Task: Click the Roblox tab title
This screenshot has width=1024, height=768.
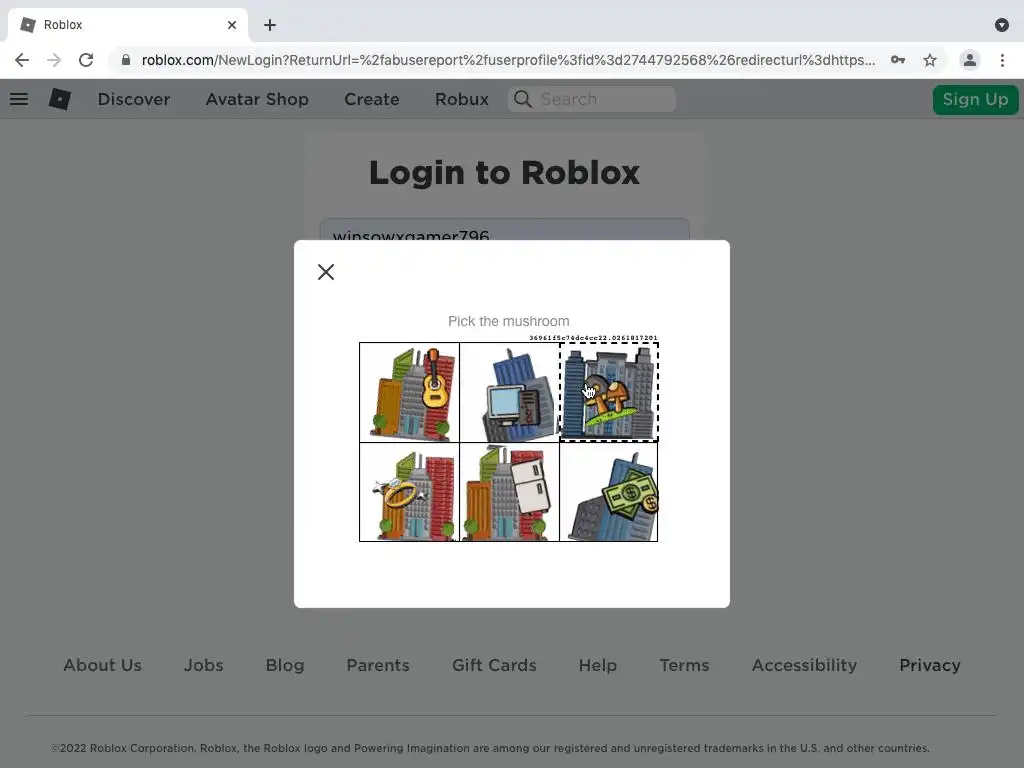Action: click(63, 25)
